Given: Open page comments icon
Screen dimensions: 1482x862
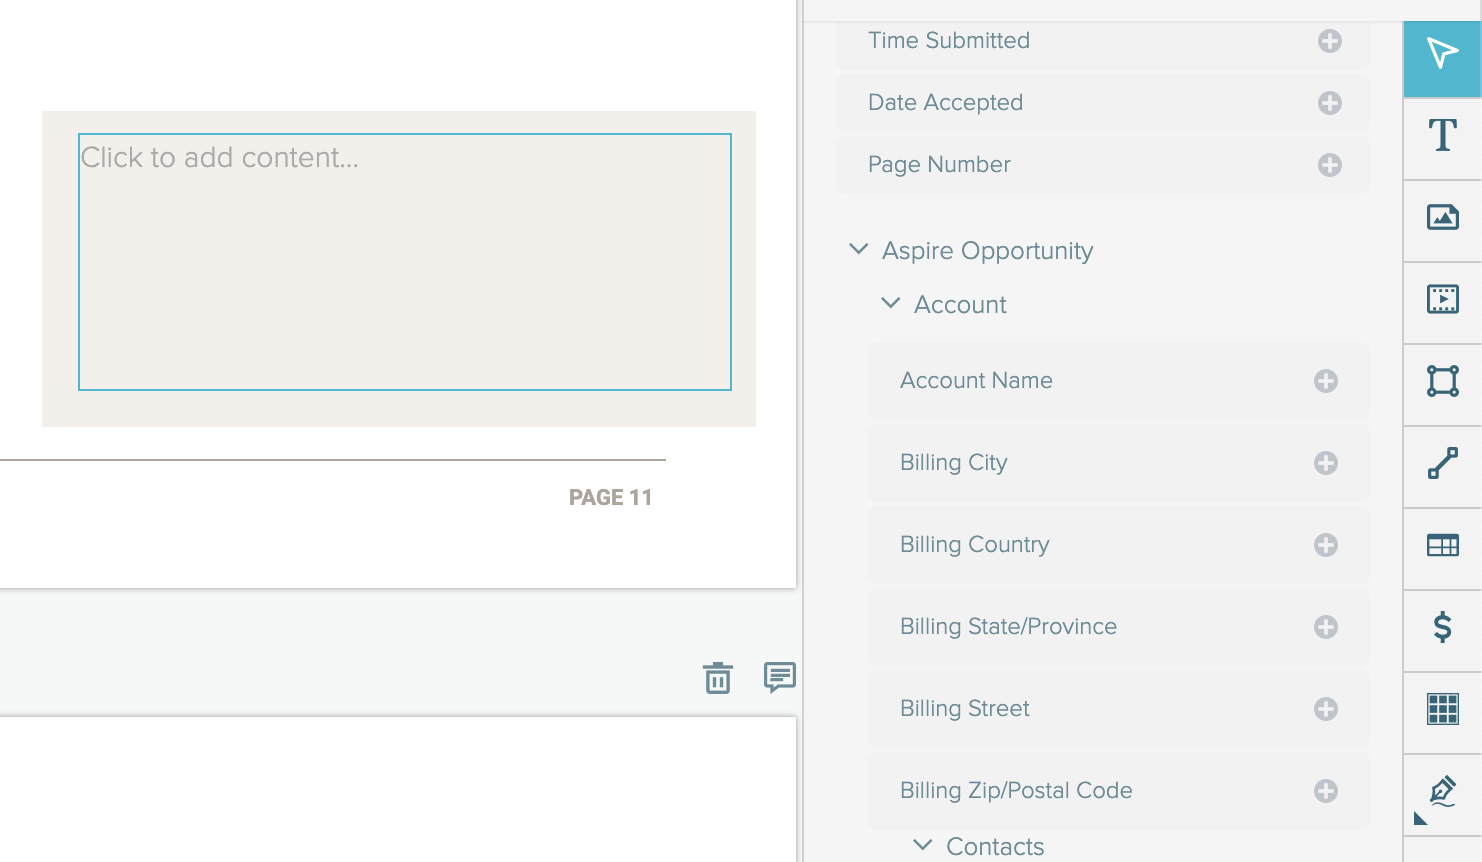Looking at the screenshot, I should tap(779, 677).
